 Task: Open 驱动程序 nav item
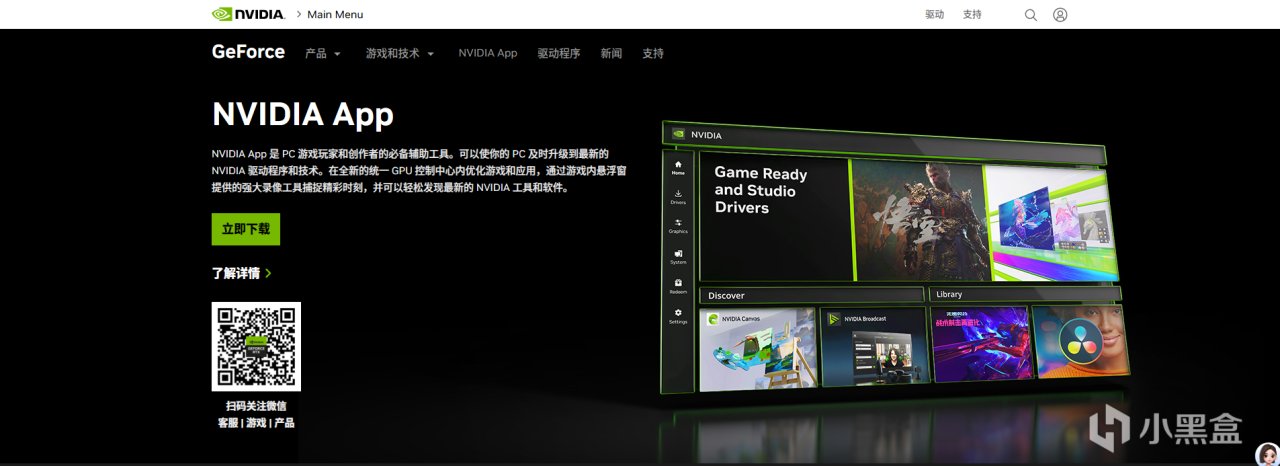tap(558, 53)
